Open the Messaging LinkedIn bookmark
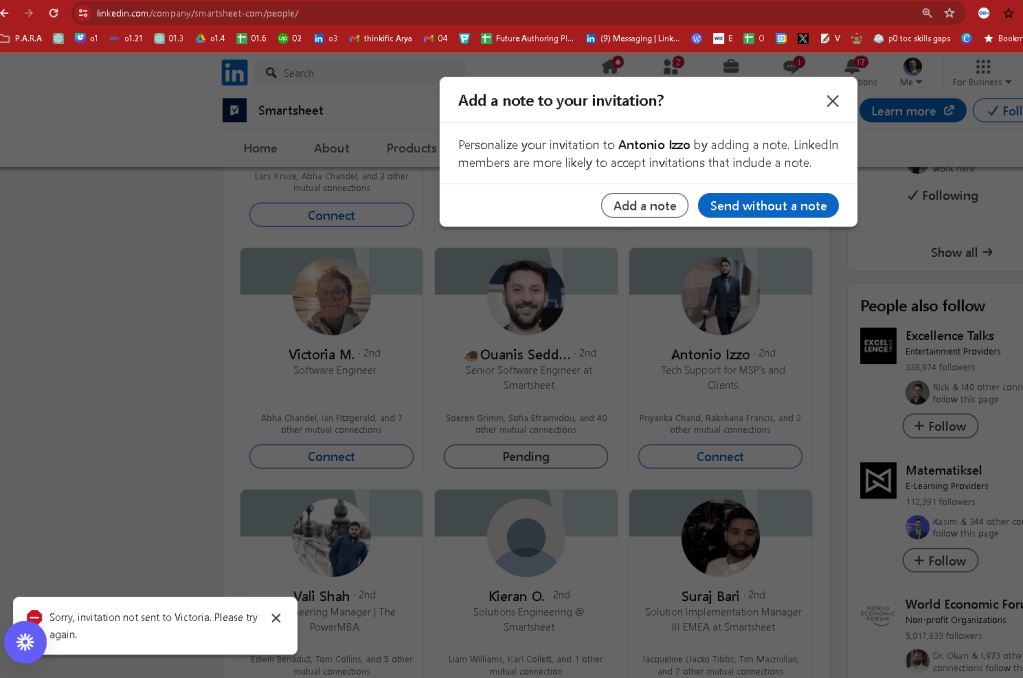This screenshot has width=1023, height=678. pyautogui.click(x=632, y=39)
